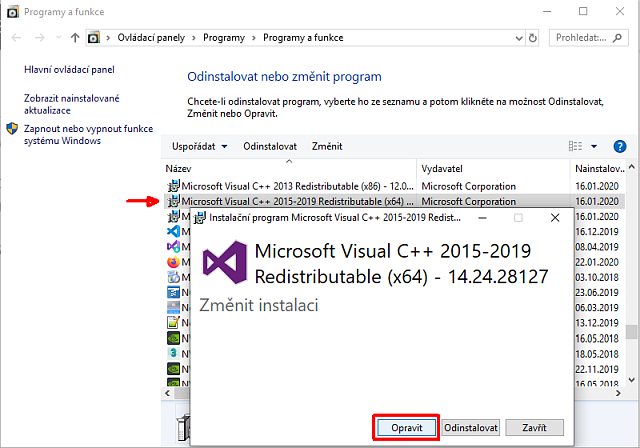Click the horizontal scrollbar left arrow
The image size is (640, 448).
click(167, 393)
